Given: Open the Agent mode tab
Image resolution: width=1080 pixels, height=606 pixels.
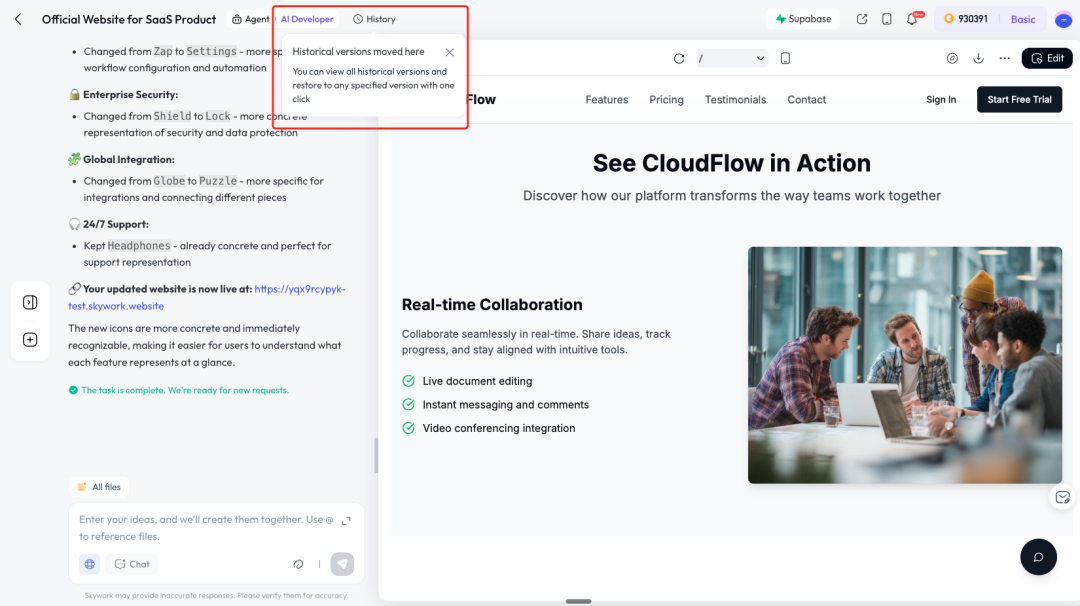Looking at the screenshot, I should coord(251,19).
